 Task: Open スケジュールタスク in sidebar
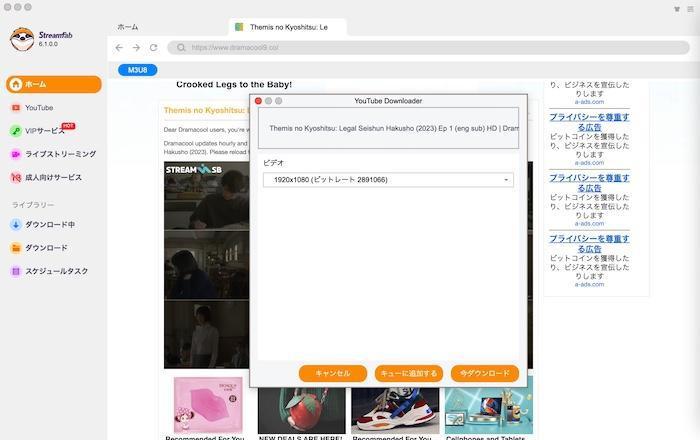coord(54,271)
